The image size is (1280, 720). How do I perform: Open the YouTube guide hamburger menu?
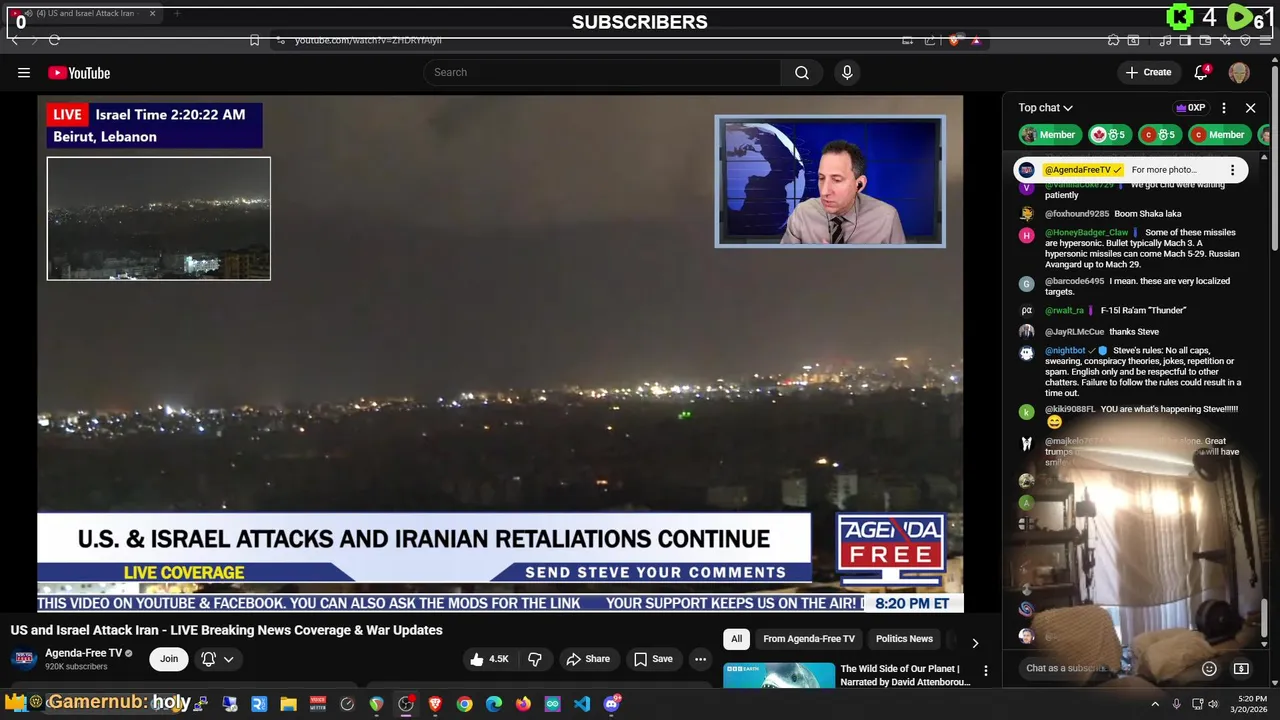pos(24,72)
